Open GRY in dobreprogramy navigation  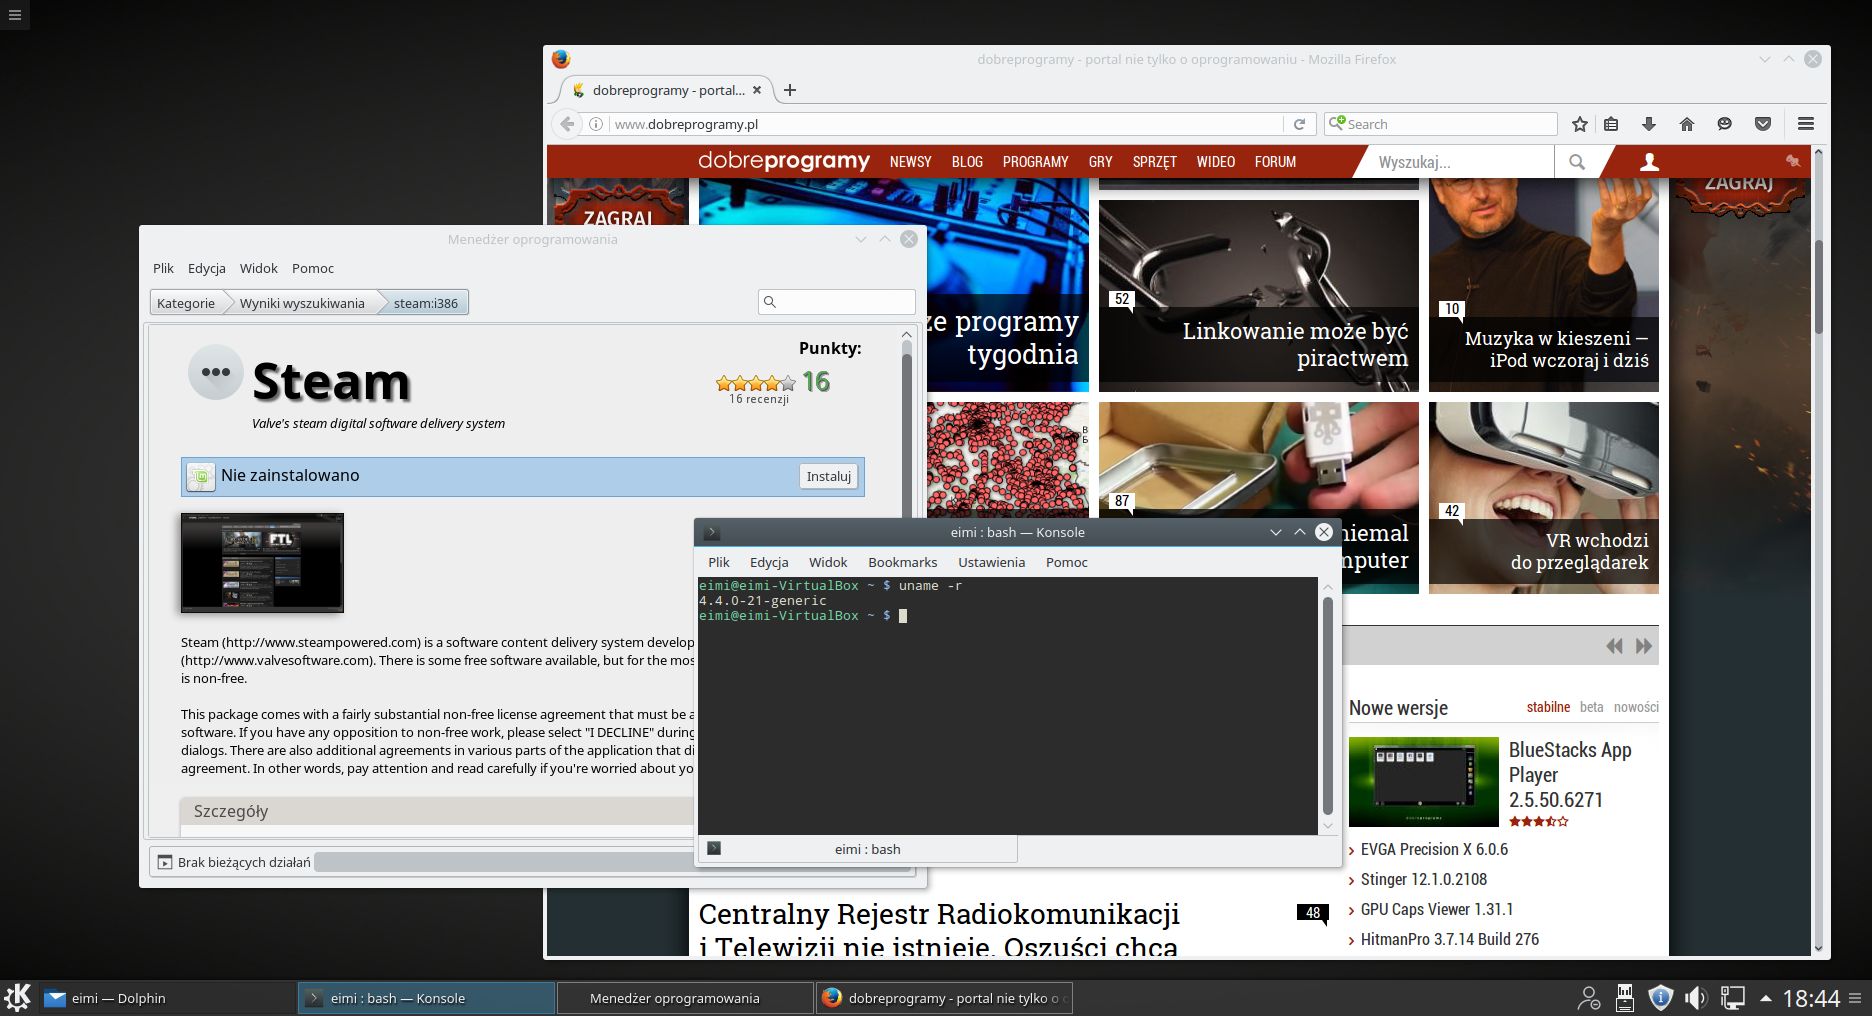pyautogui.click(x=1100, y=162)
